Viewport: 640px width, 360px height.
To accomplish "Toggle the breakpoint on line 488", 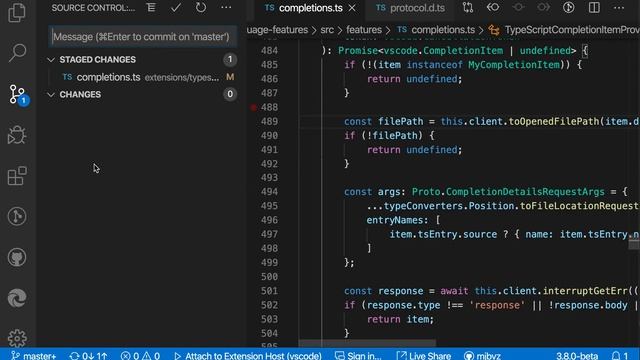I will (x=253, y=107).
